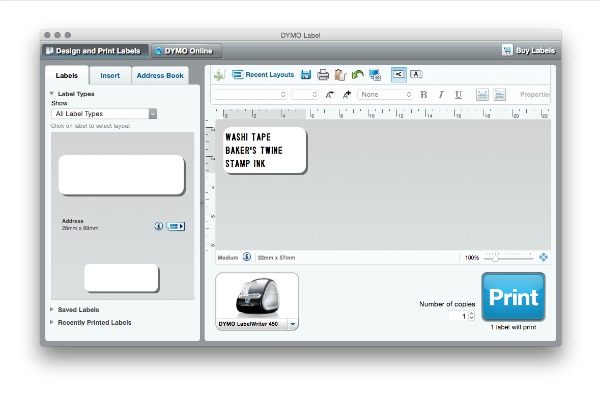Click the 100% zoom value

[472, 258]
